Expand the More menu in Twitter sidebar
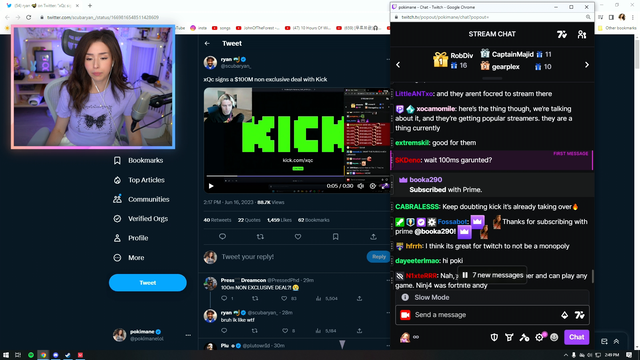 [129, 258]
